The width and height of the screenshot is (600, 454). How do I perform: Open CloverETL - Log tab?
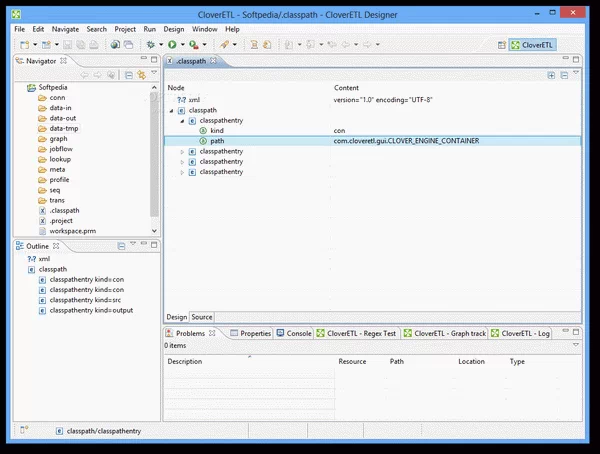520,333
